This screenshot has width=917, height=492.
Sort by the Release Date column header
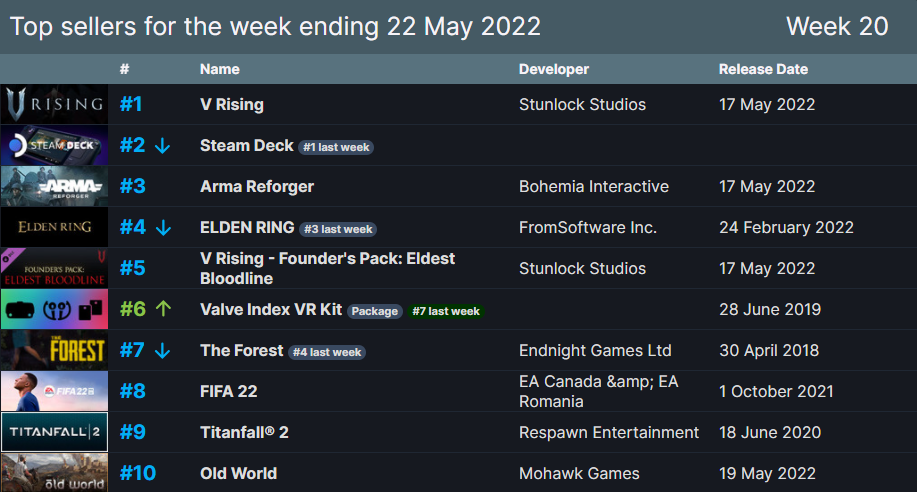pyautogui.click(x=763, y=69)
